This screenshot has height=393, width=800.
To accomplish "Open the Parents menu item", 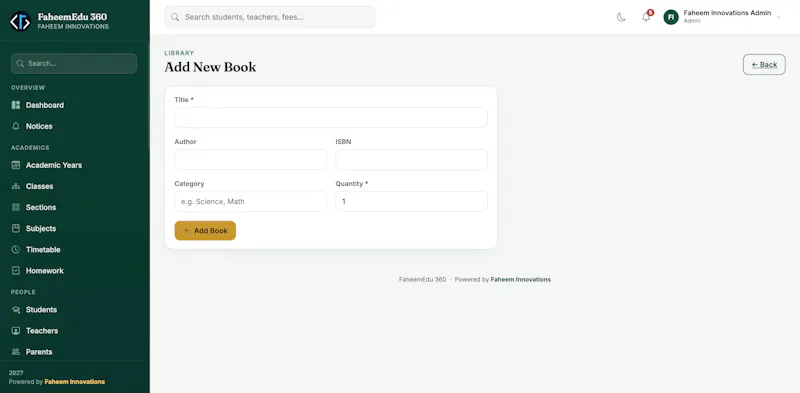I will tap(73, 352).
